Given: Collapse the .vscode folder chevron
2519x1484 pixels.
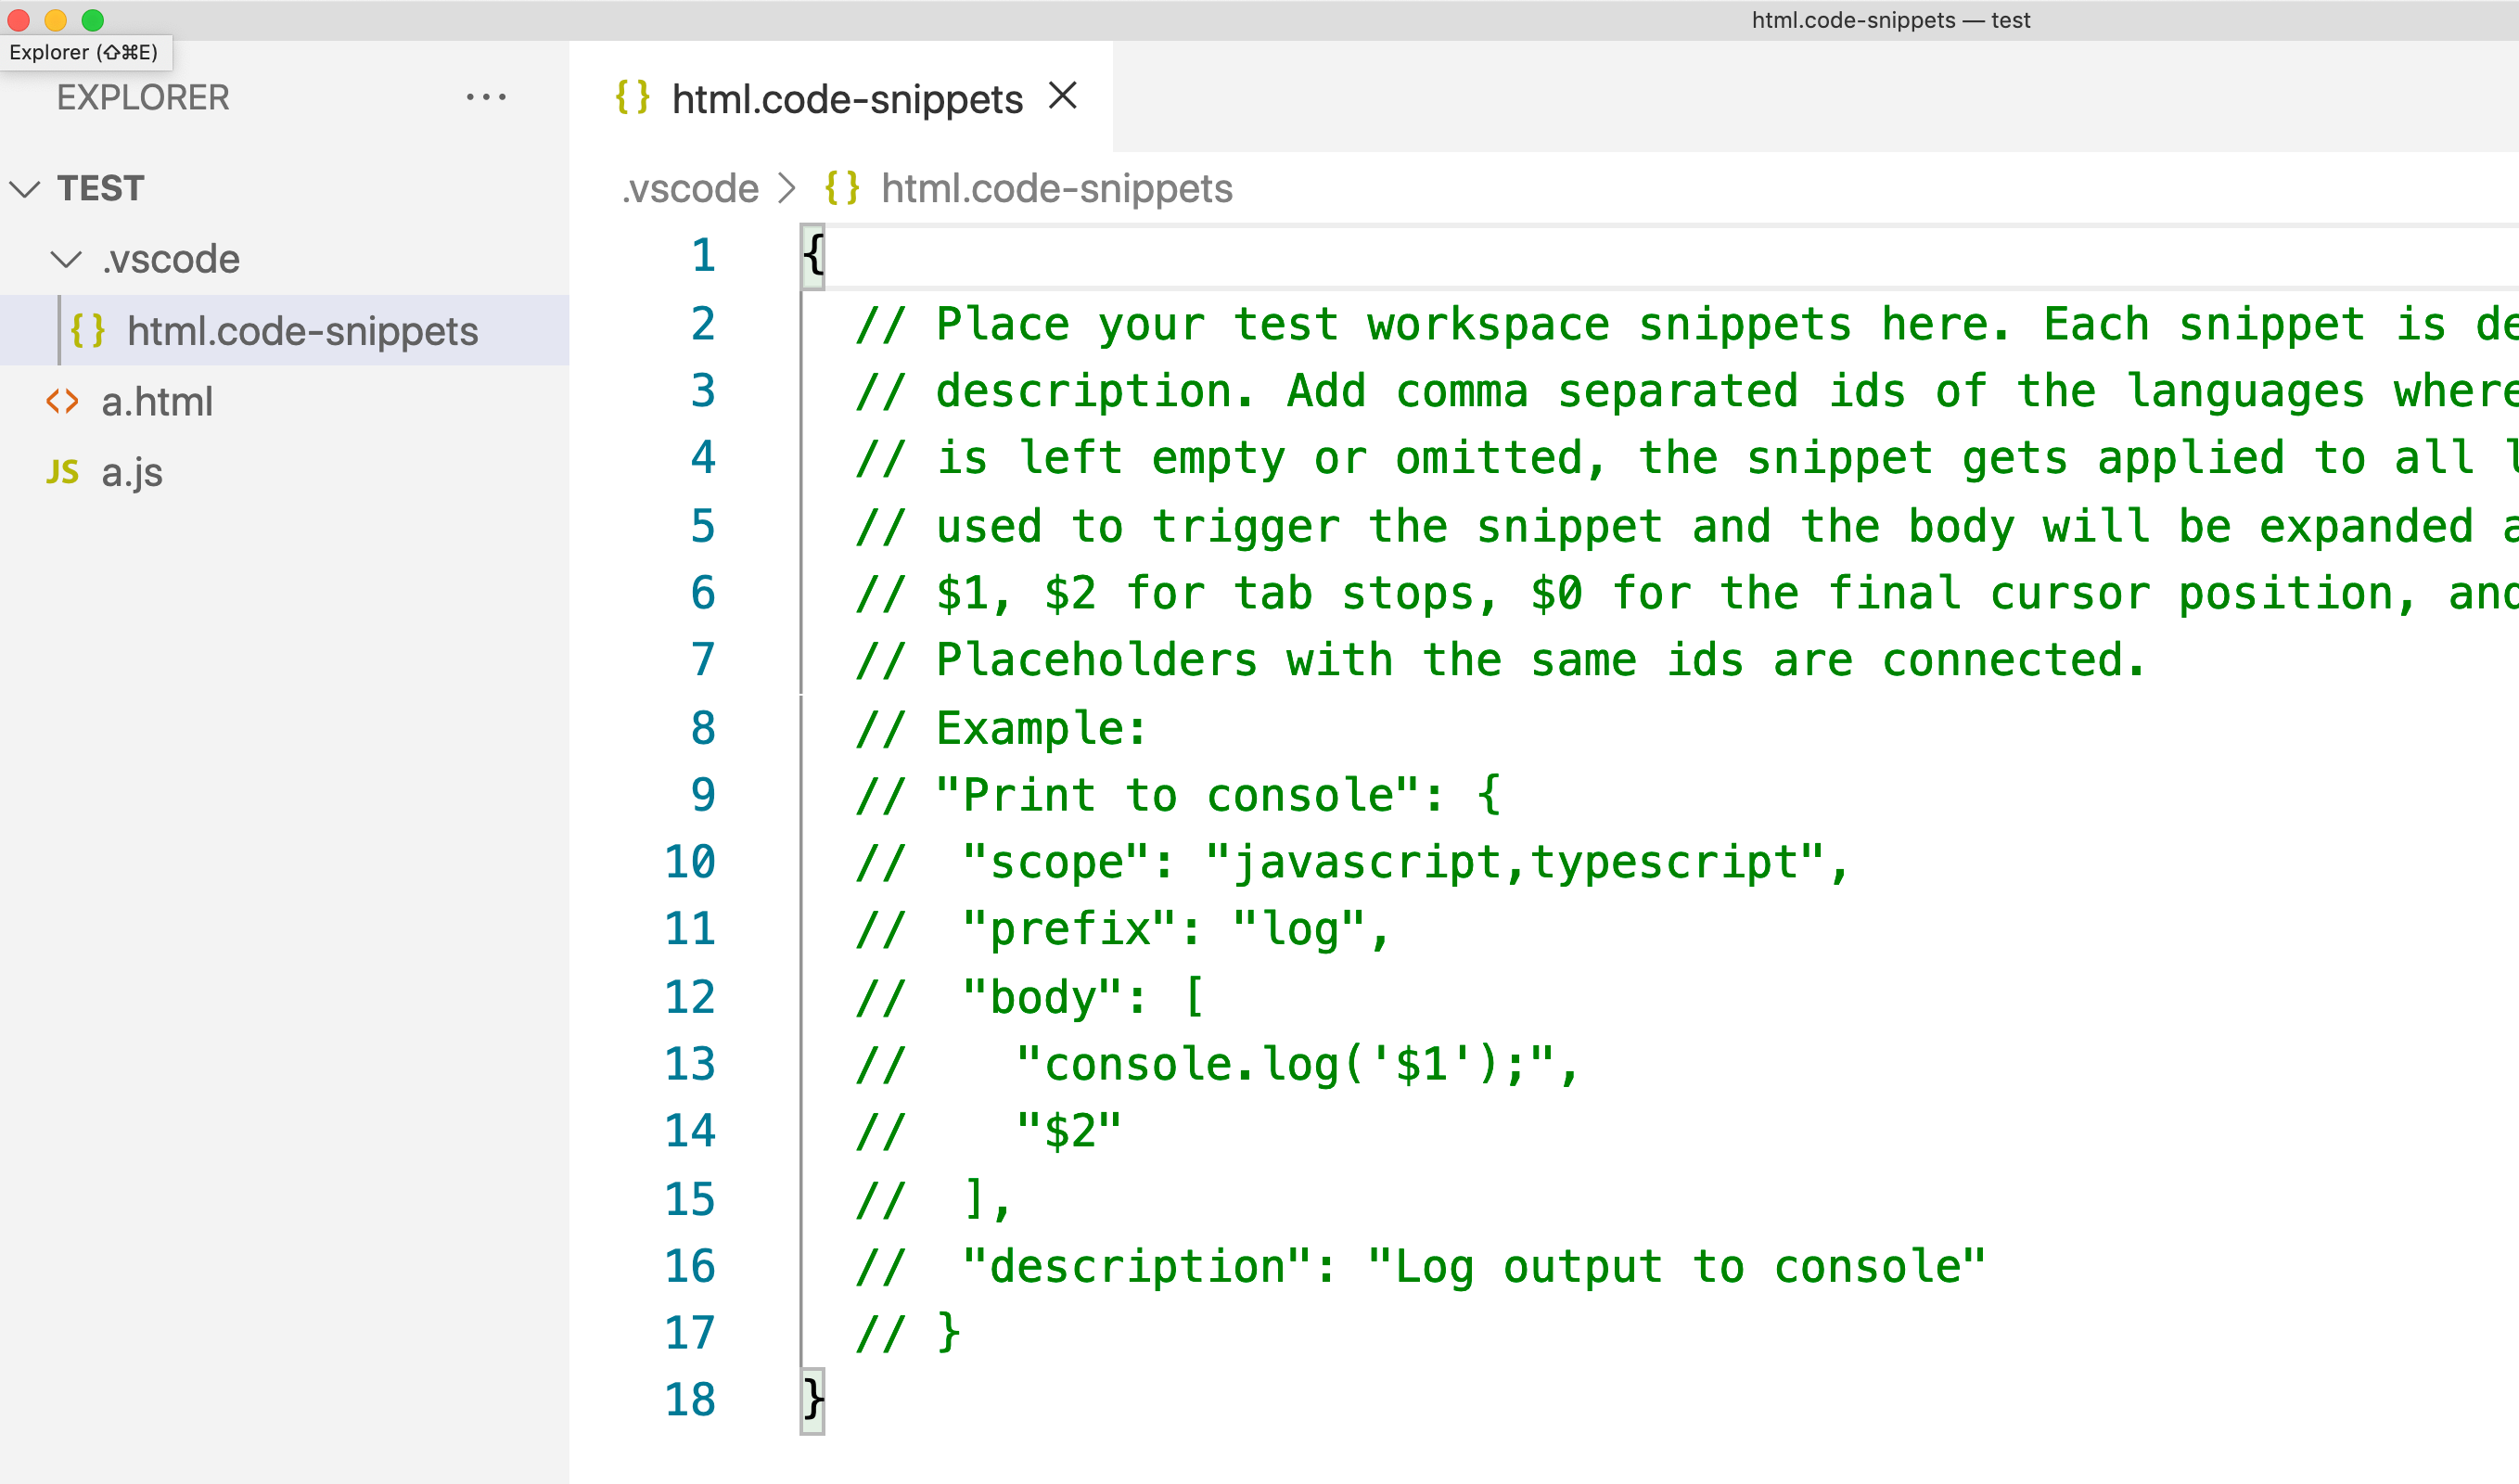Looking at the screenshot, I should pyautogui.click(x=66, y=260).
